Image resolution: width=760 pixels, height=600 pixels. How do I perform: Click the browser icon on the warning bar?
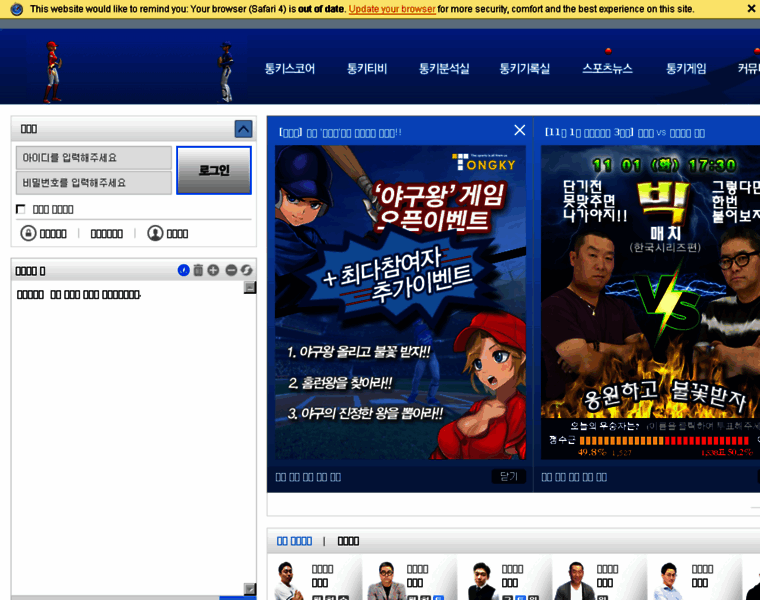coord(16,9)
